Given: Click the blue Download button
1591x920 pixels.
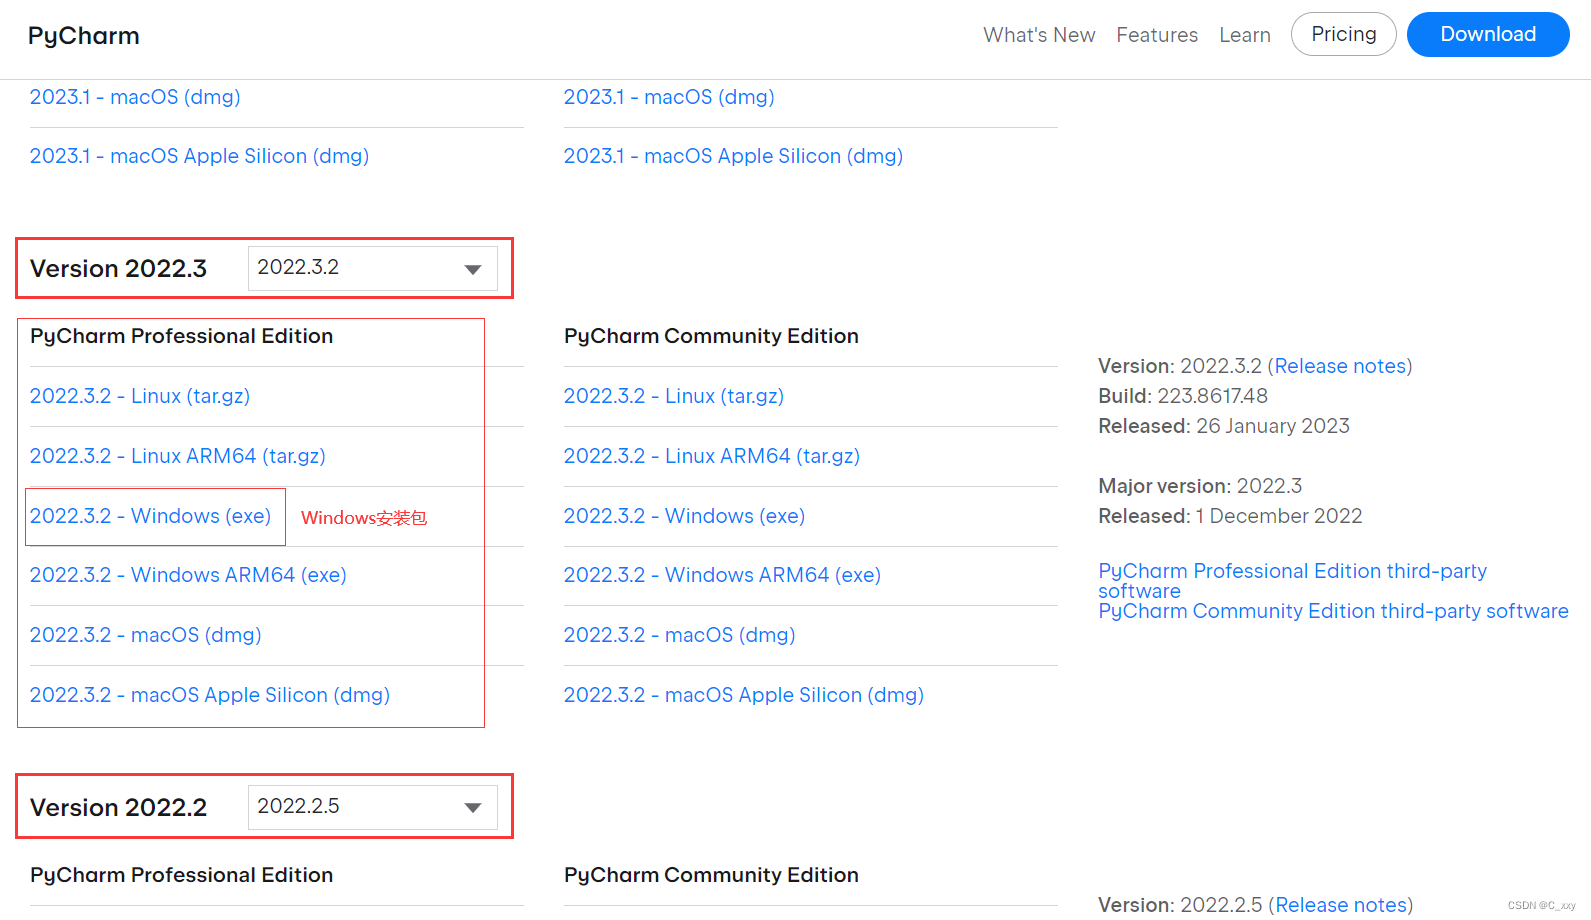Looking at the screenshot, I should tap(1488, 34).
